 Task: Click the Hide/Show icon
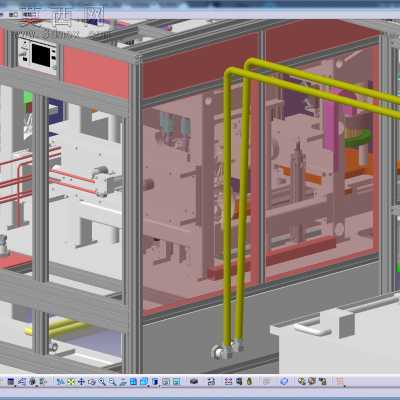(x=166, y=381)
